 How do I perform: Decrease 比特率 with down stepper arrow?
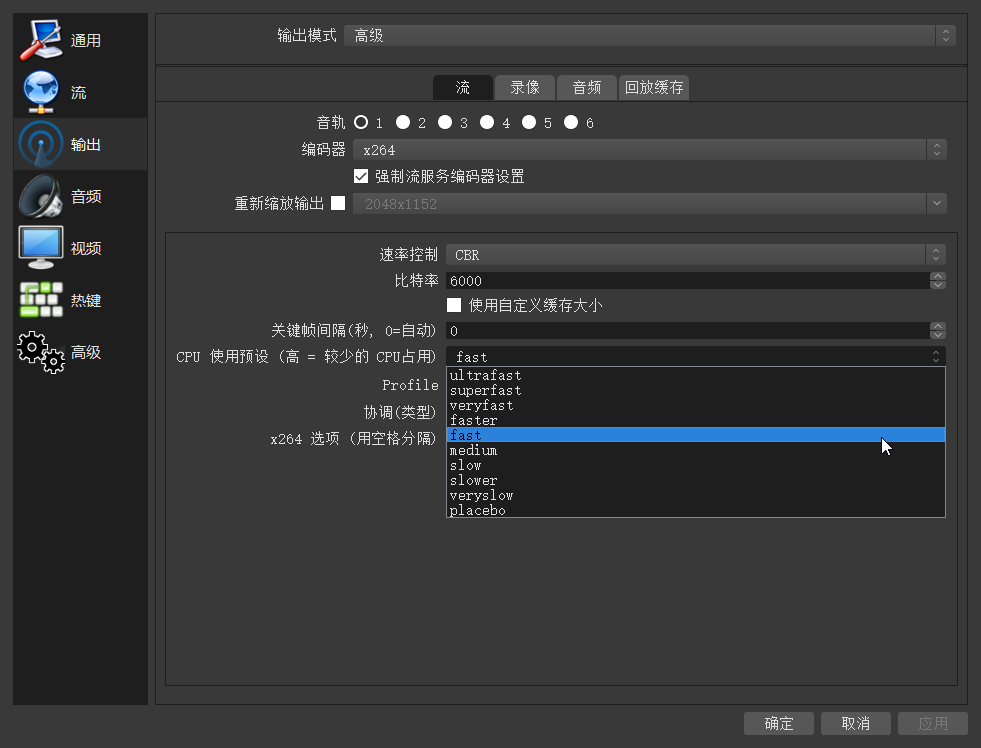(938, 285)
